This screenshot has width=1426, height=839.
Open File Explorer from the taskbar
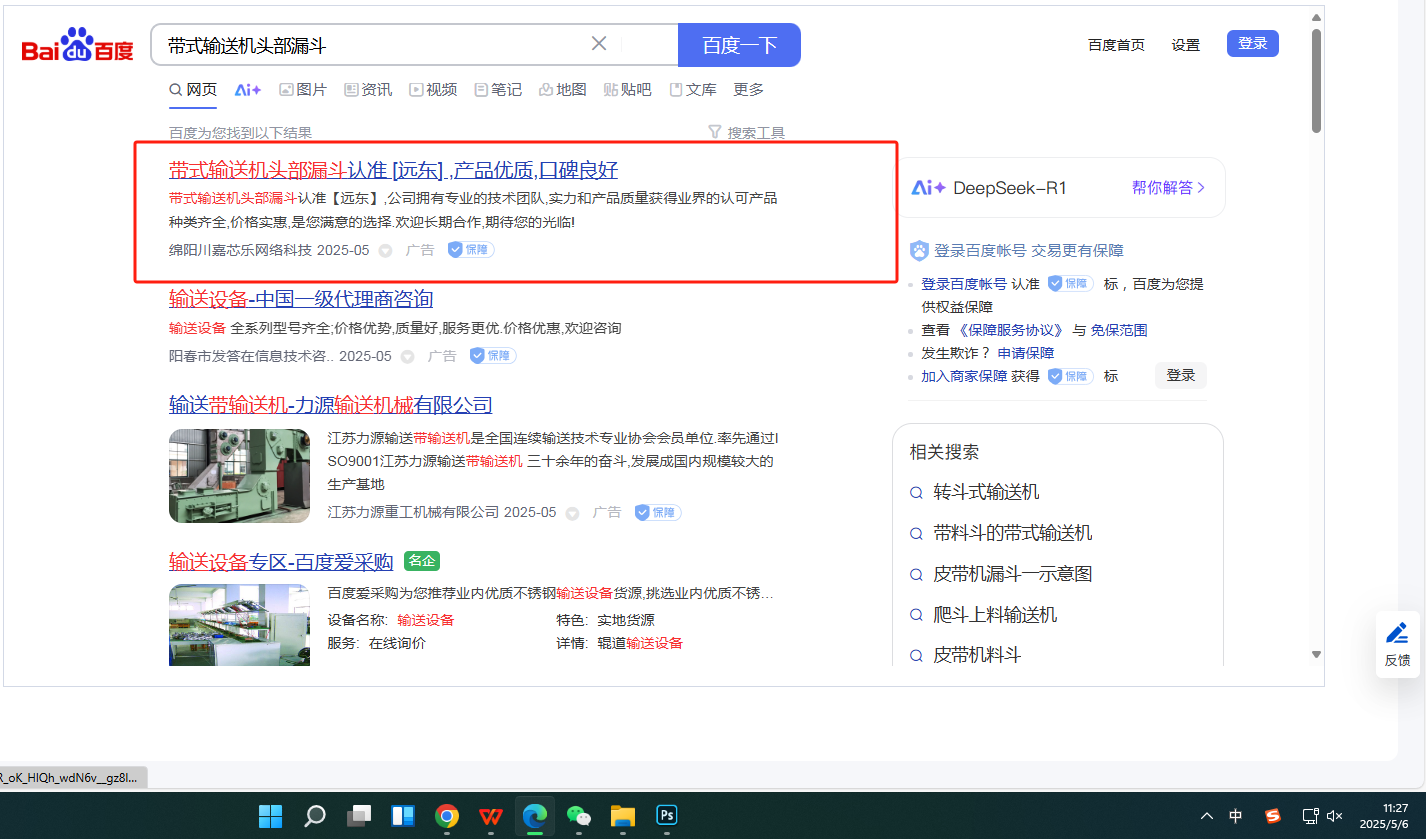pyautogui.click(x=623, y=816)
